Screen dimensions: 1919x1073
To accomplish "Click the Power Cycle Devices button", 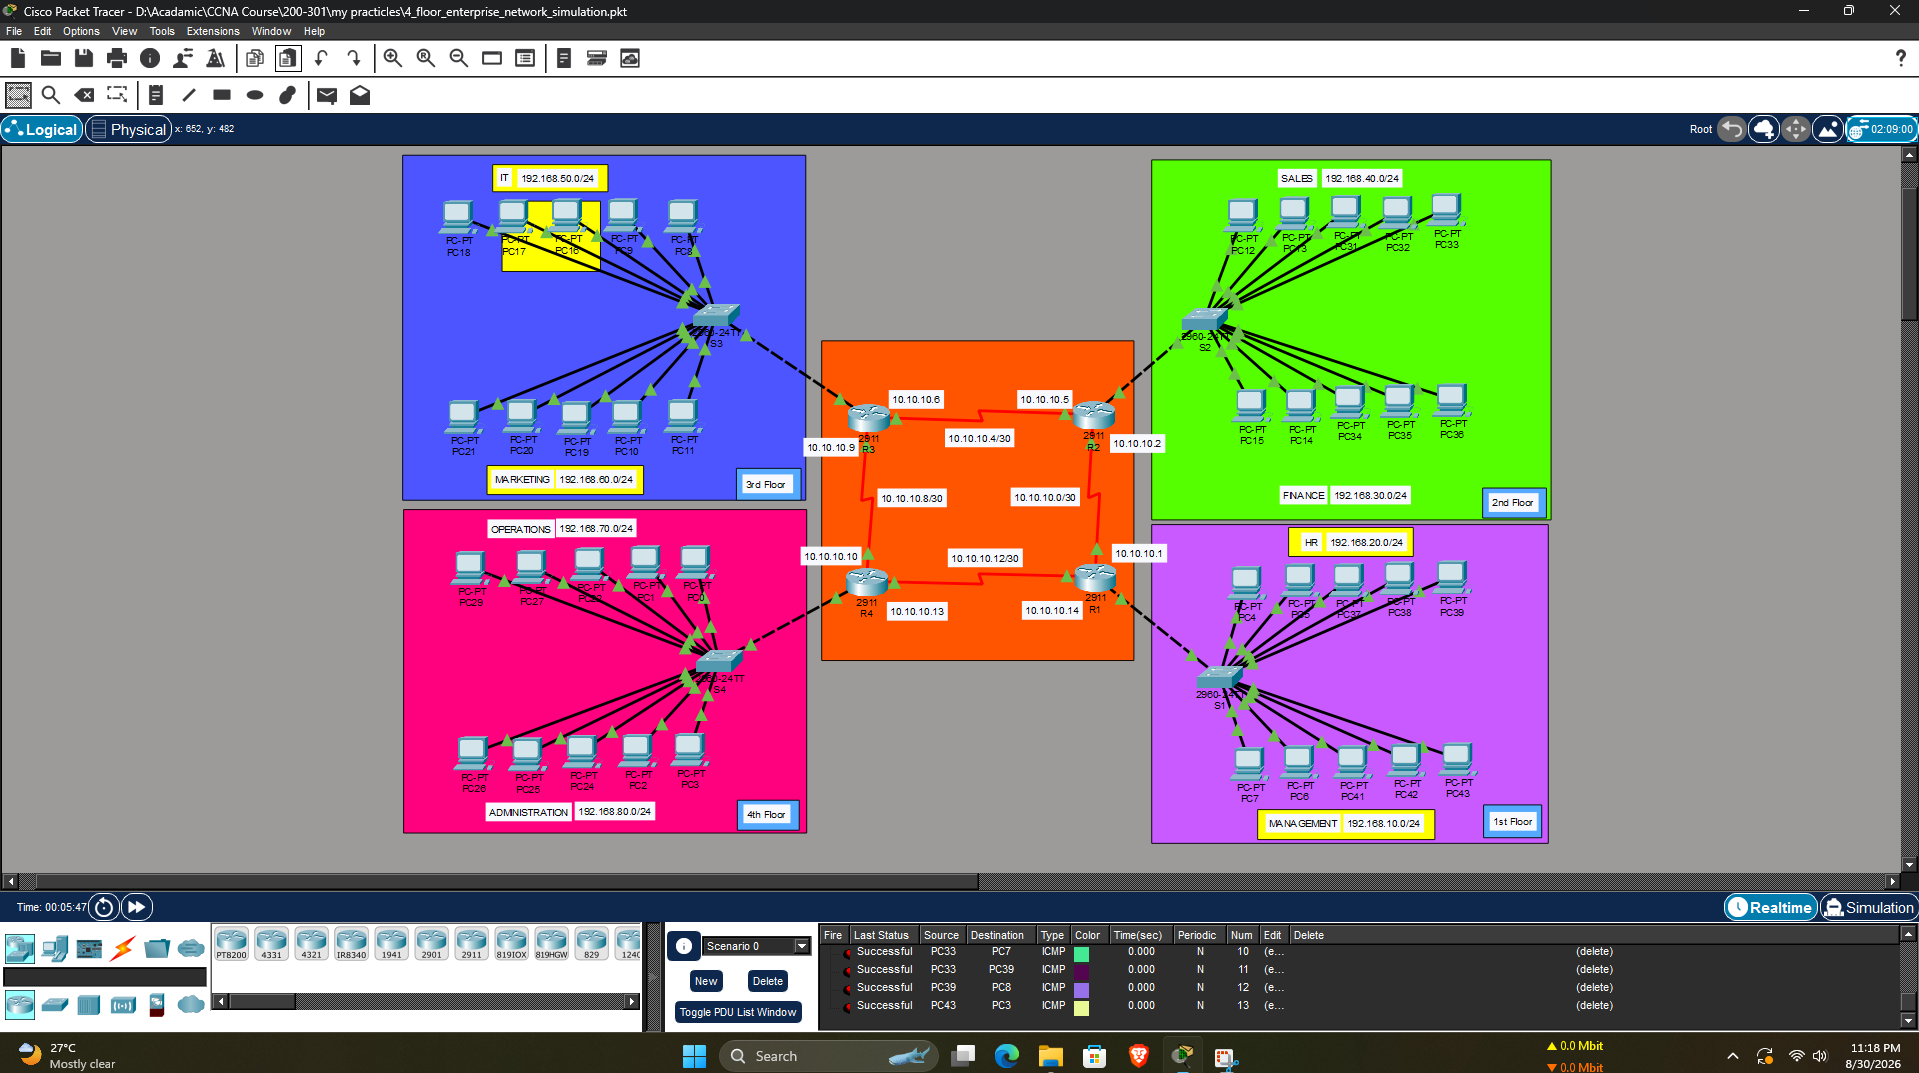I will pyautogui.click(x=104, y=907).
